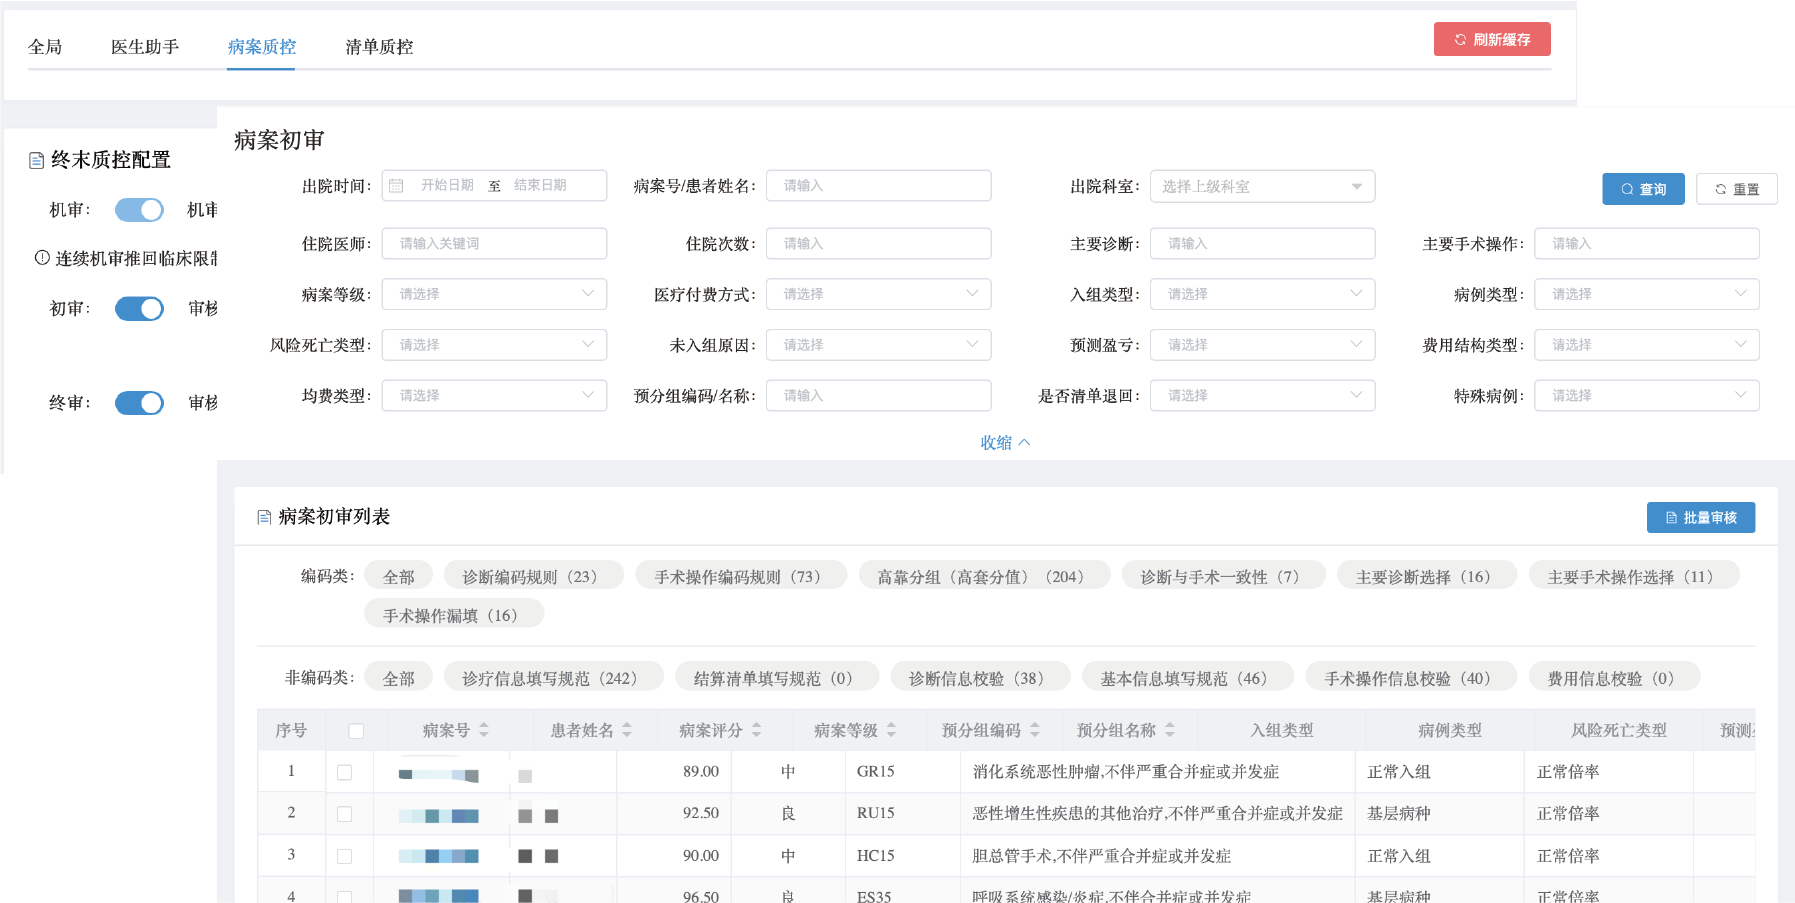
Task: Click the 批量审核 button
Action: pos(1701,517)
